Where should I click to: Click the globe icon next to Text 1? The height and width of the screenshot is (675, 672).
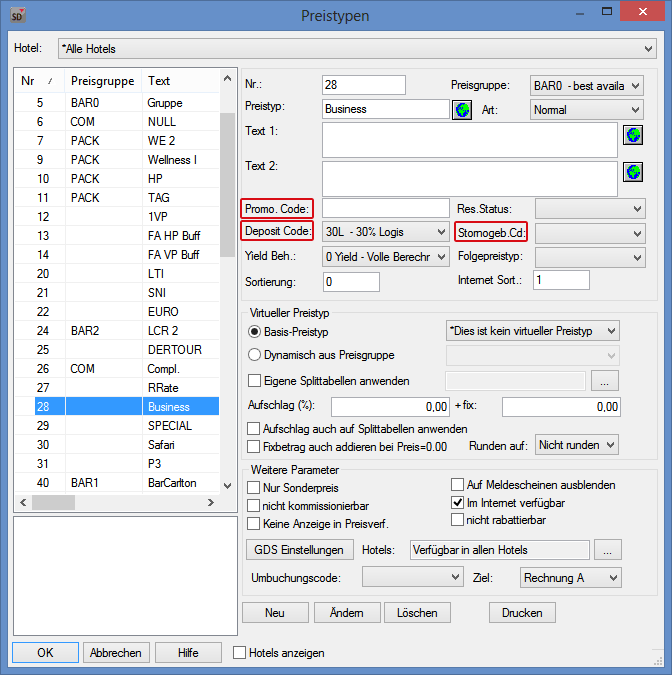click(632, 135)
